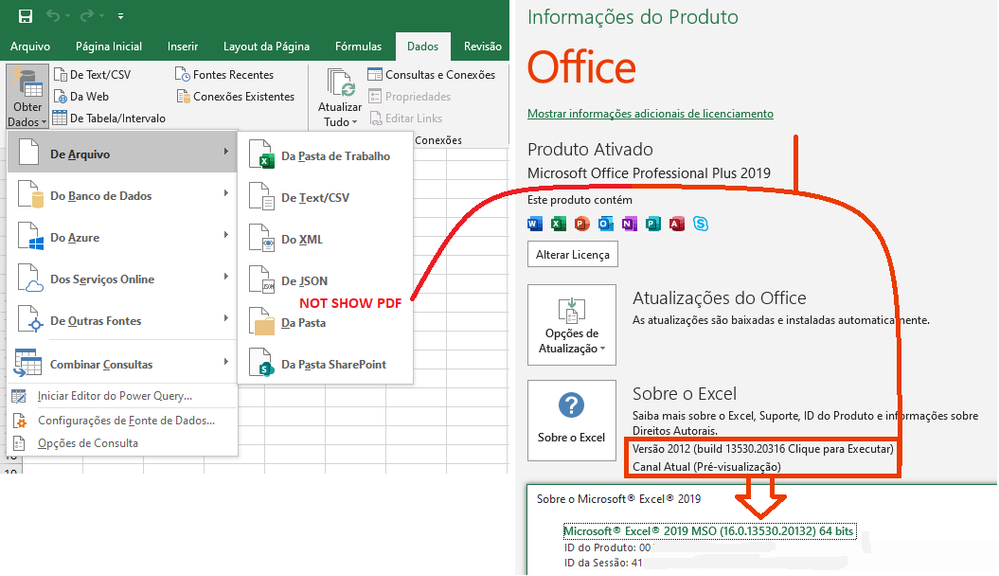The height and width of the screenshot is (576, 999).
Task: Click the Dos Serviços Online cloud icon
Action: coord(30,278)
